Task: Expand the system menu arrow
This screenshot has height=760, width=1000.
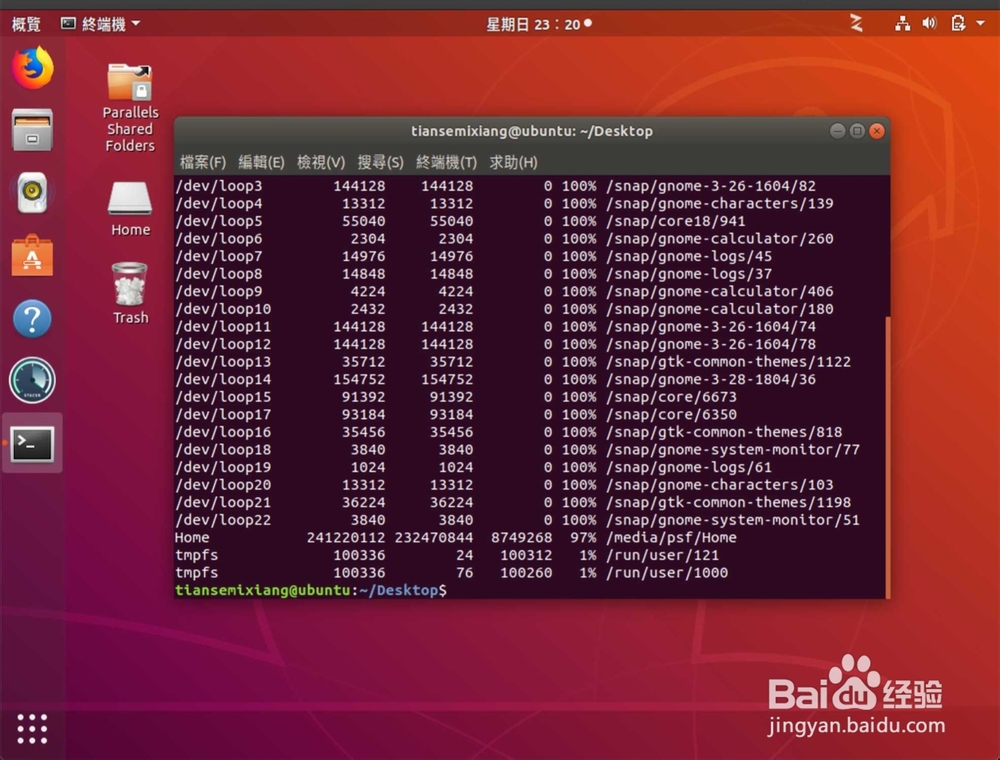Action: pyautogui.click(x=980, y=24)
